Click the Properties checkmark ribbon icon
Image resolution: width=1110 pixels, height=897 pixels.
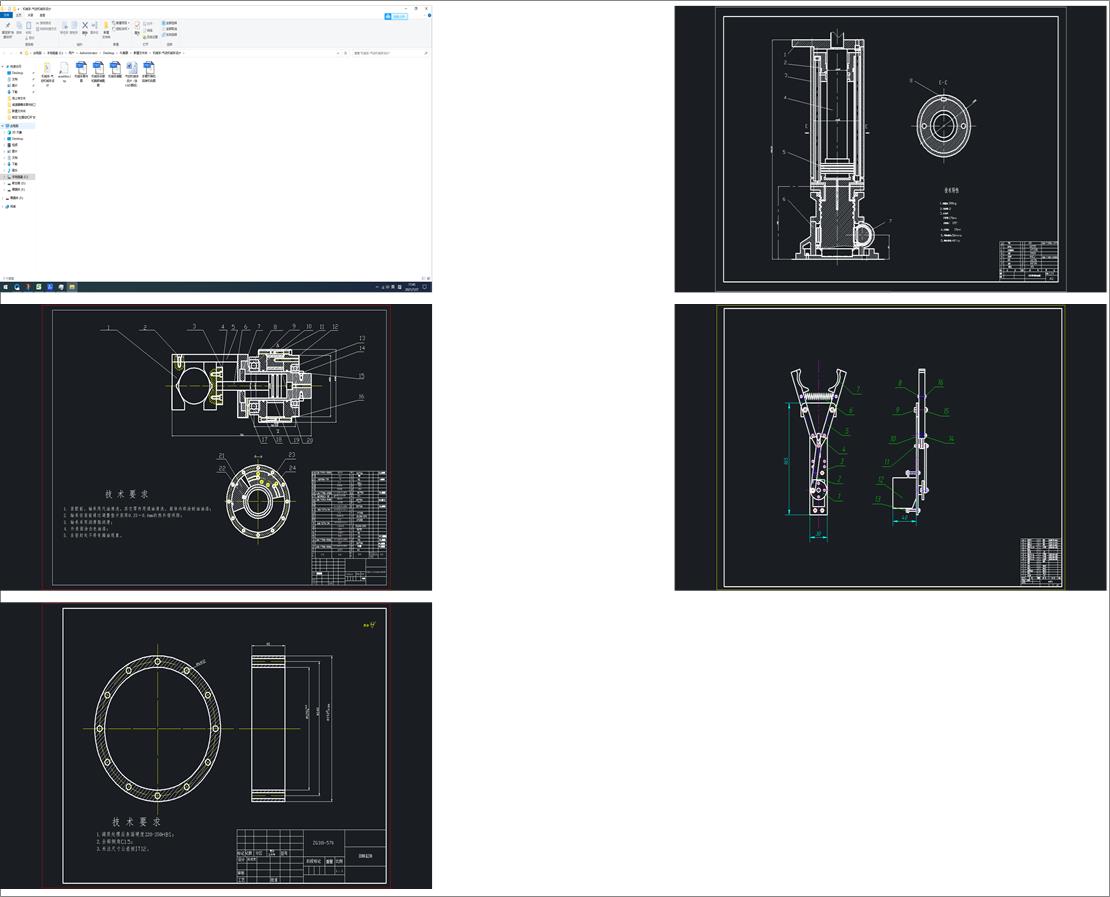click(137, 25)
